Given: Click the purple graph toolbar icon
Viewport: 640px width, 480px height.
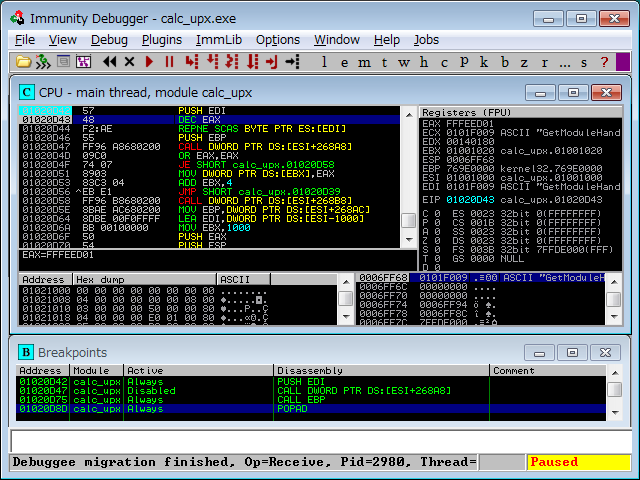Looking at the screenshot, I should click(x=83, y=62).
